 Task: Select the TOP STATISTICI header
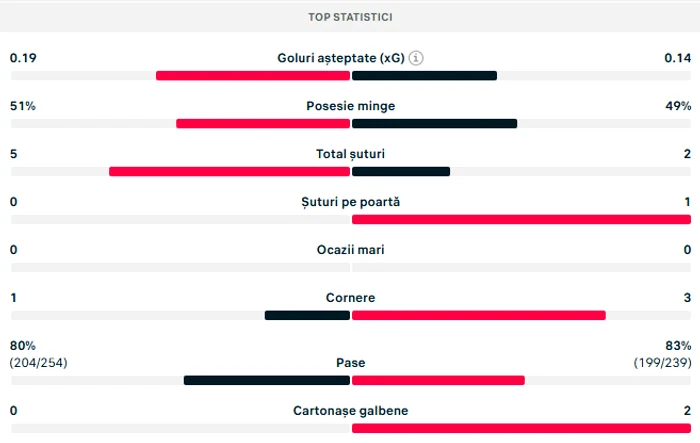[350, 18]
